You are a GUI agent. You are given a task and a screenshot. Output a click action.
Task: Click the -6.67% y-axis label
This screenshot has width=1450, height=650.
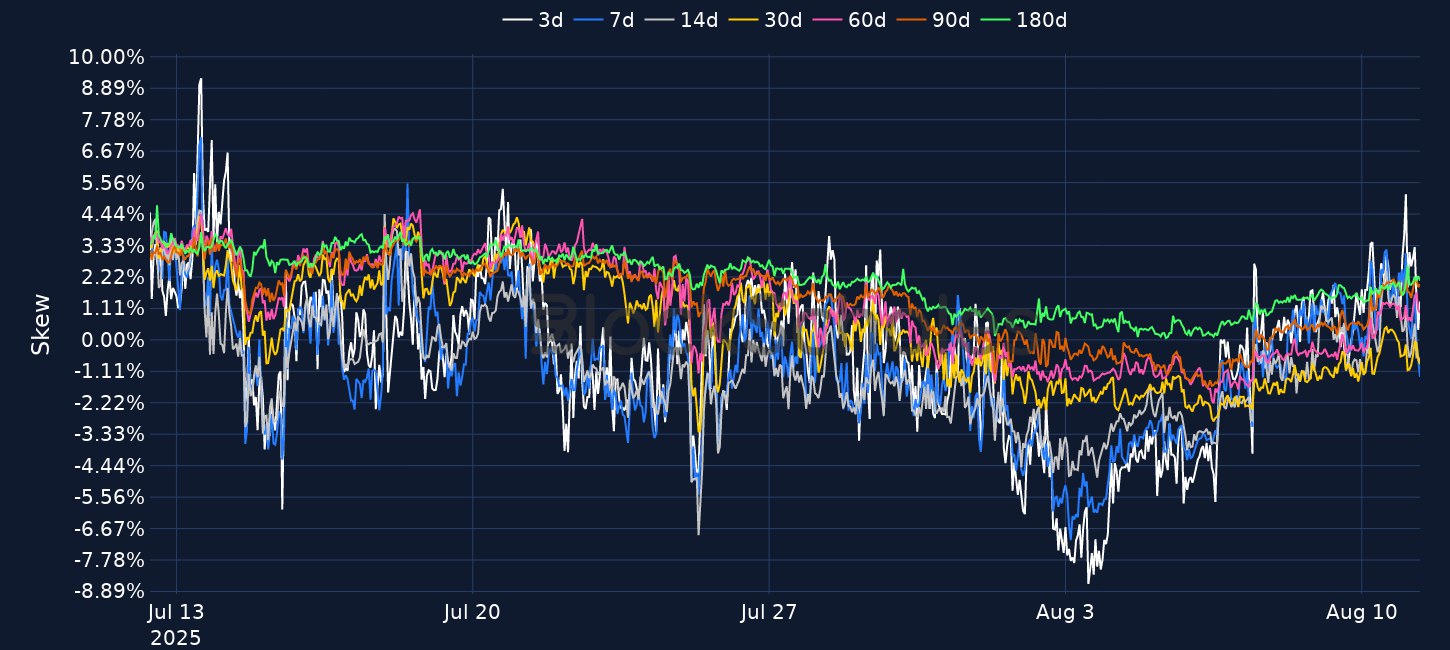(x=109, y=529)
